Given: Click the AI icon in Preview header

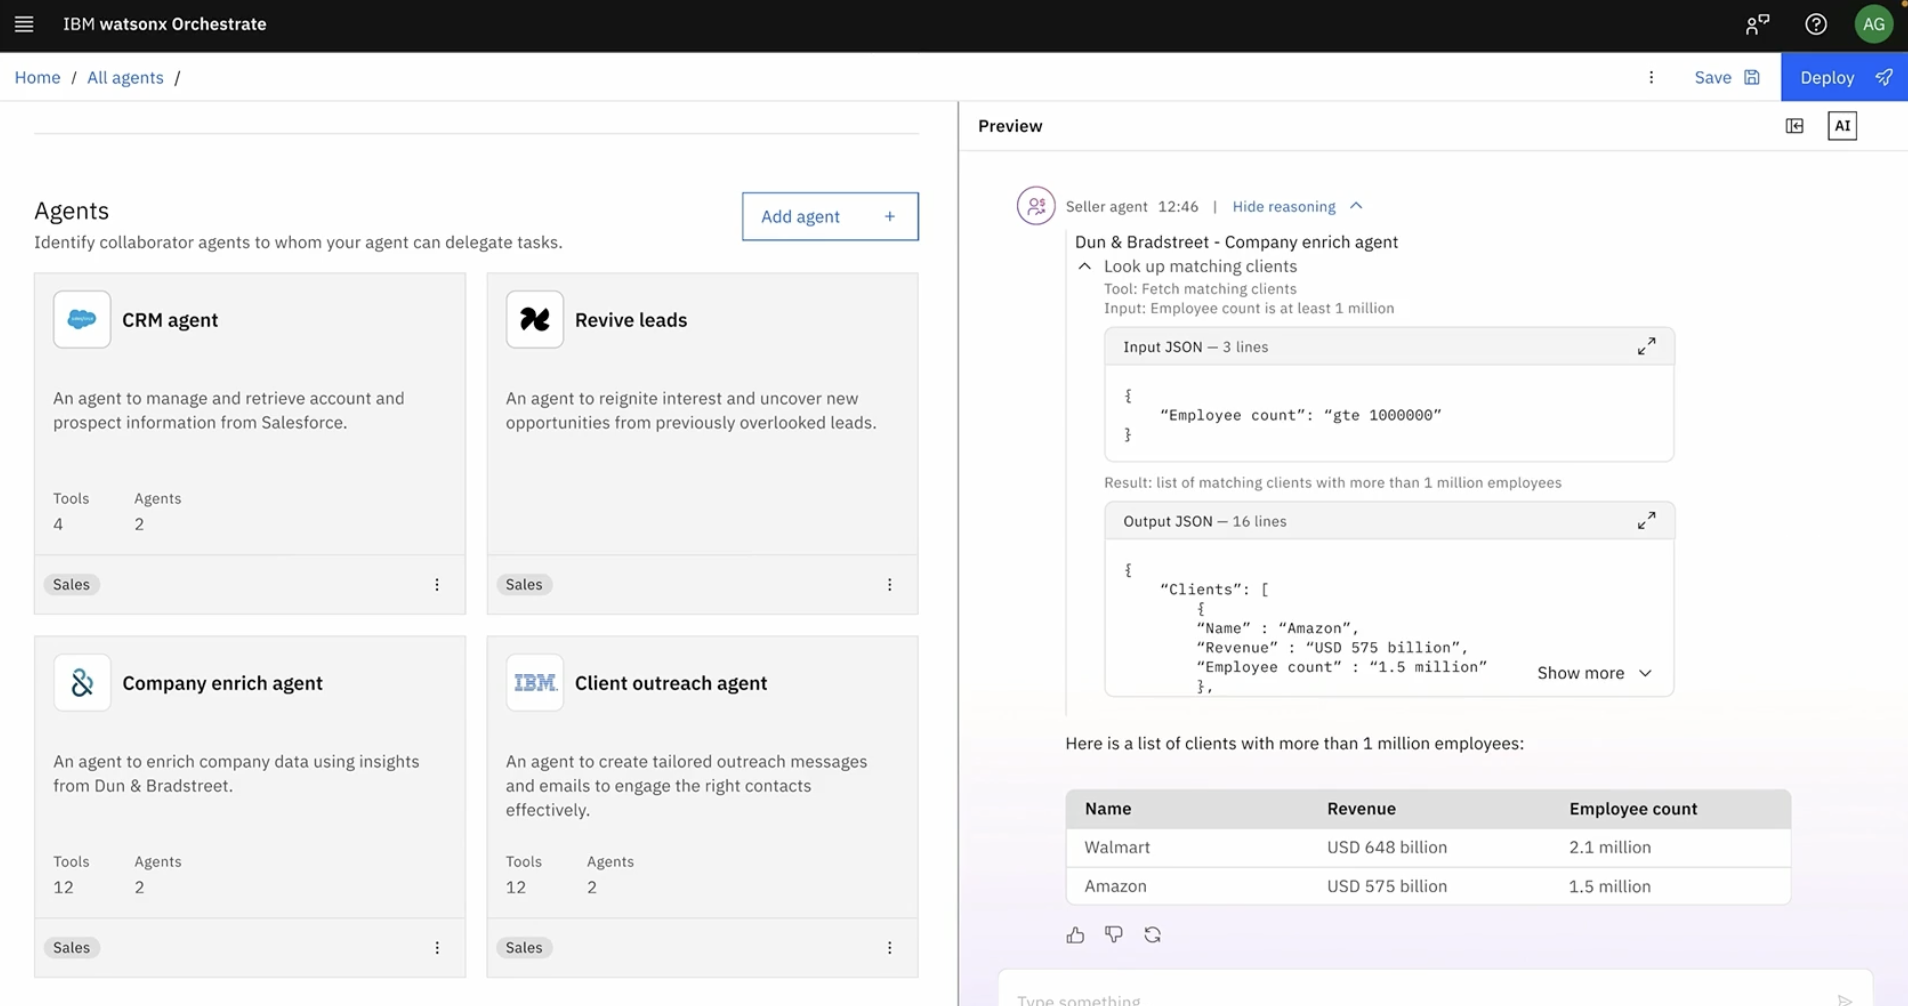Looking at the screenshot, I should coord(1842,126).
